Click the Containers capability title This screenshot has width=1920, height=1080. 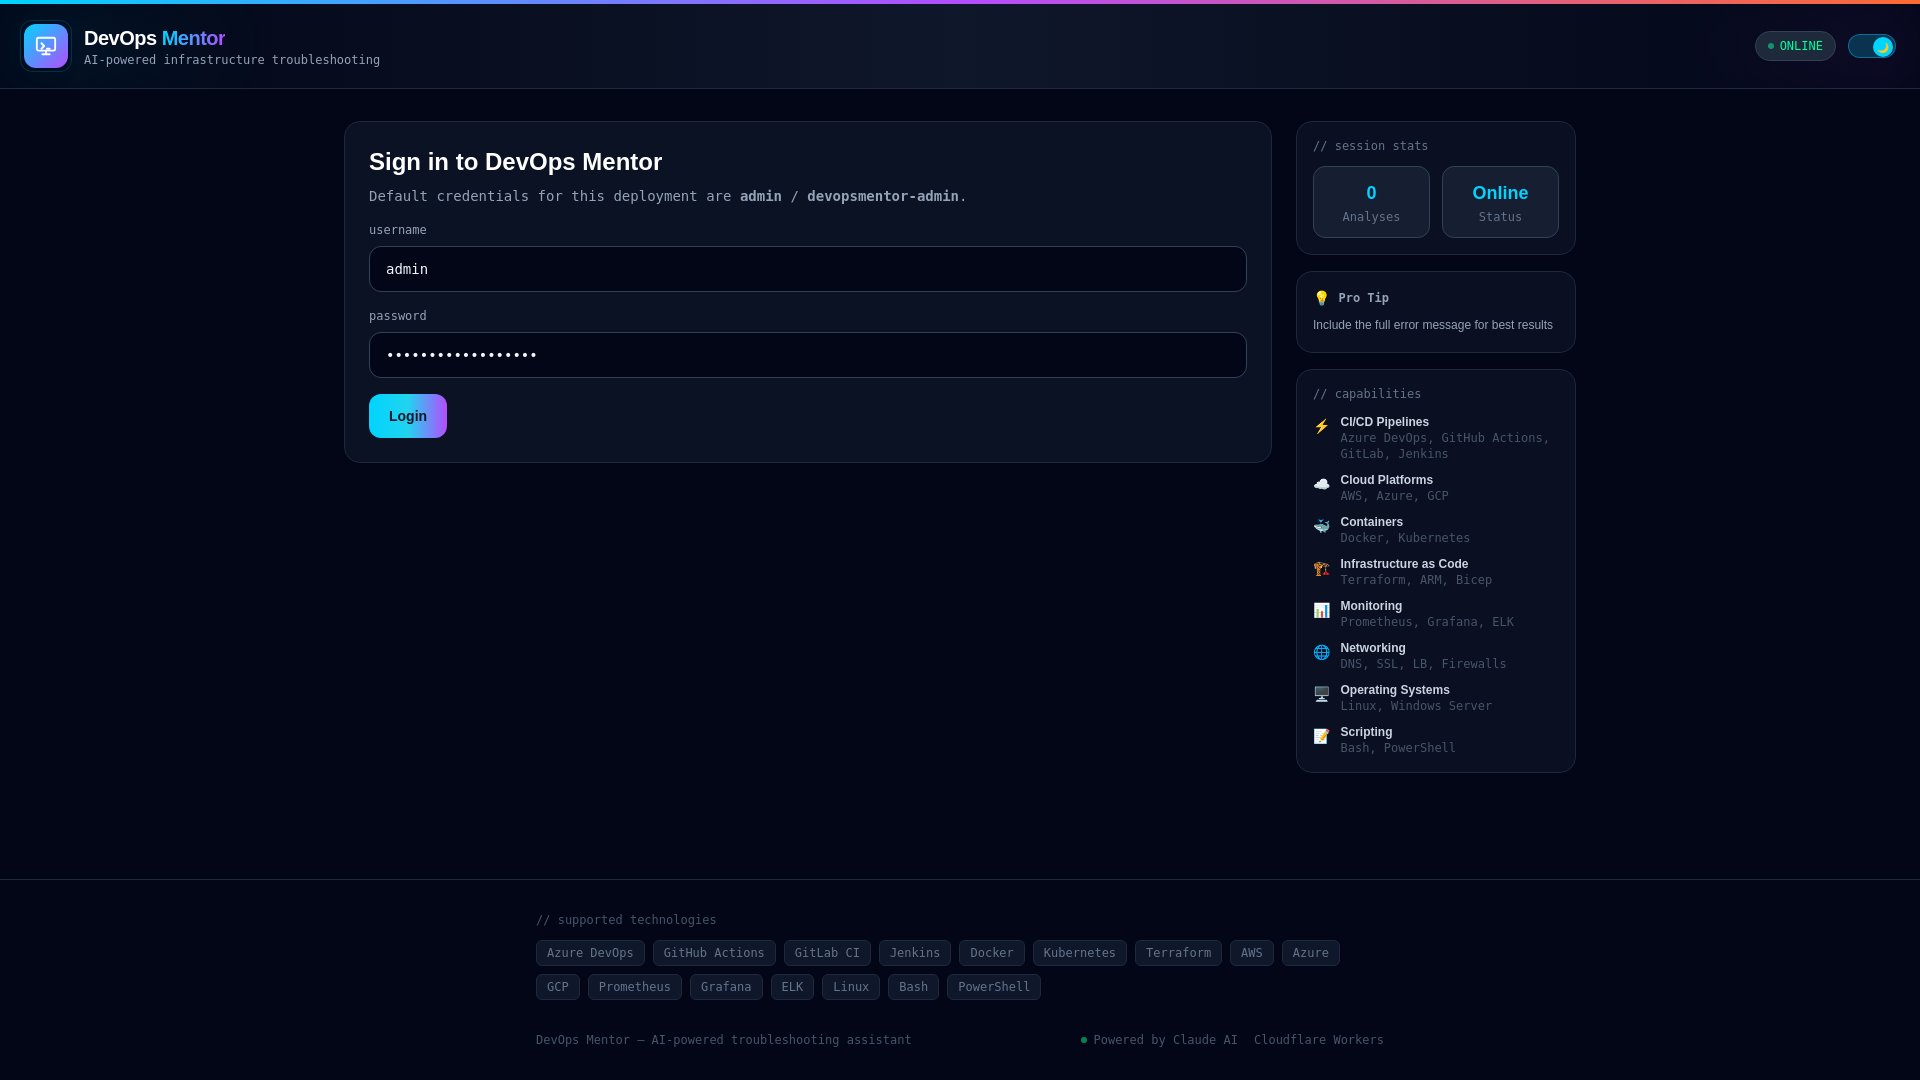click(x=1372, y=522)
